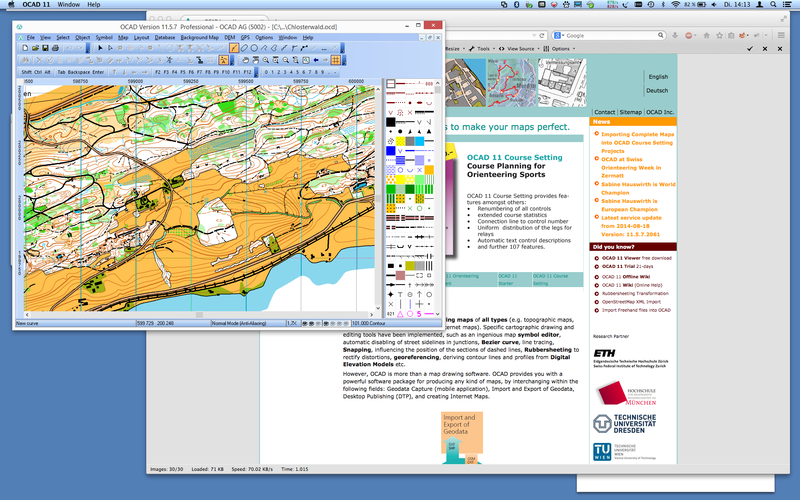Click the Zoom In magnifier icon
This screenshot has width=800, height=500.
pos(266,60)
